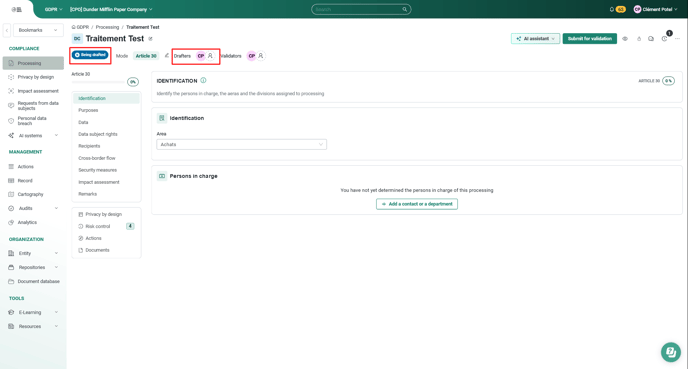Click the pencil icon next to Article 30 mode
Screen dimensions: 688x369
tap(166, 56)
